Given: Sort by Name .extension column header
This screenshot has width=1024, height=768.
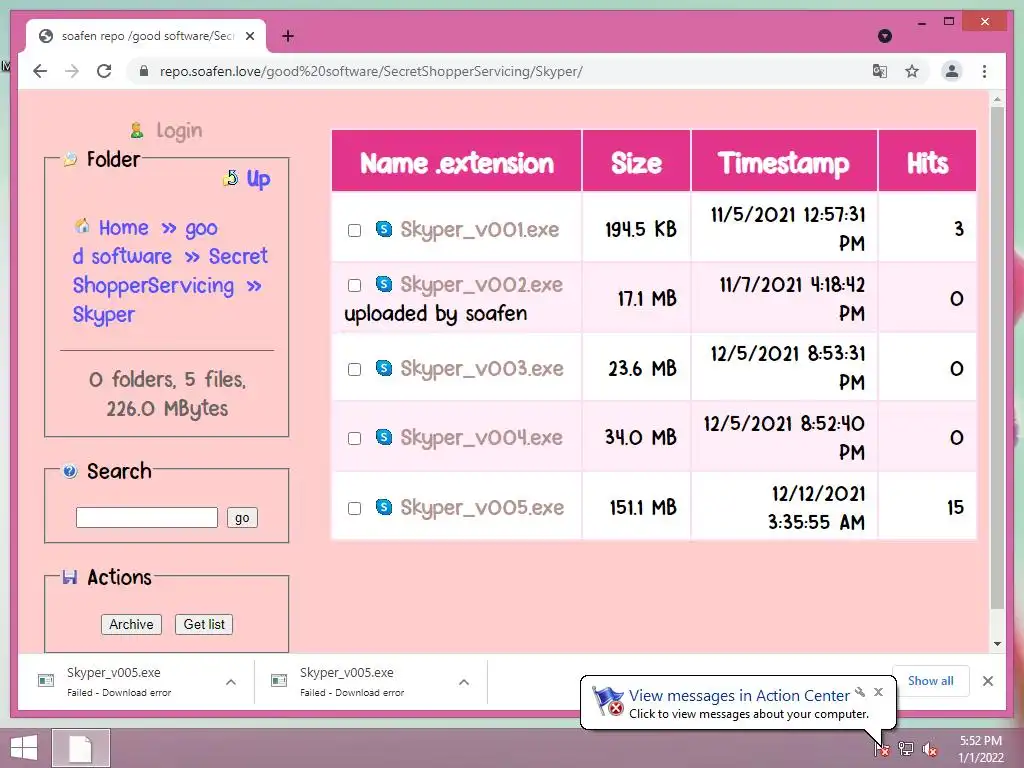Looking at the screenshot, I should [x=456, y=163].
